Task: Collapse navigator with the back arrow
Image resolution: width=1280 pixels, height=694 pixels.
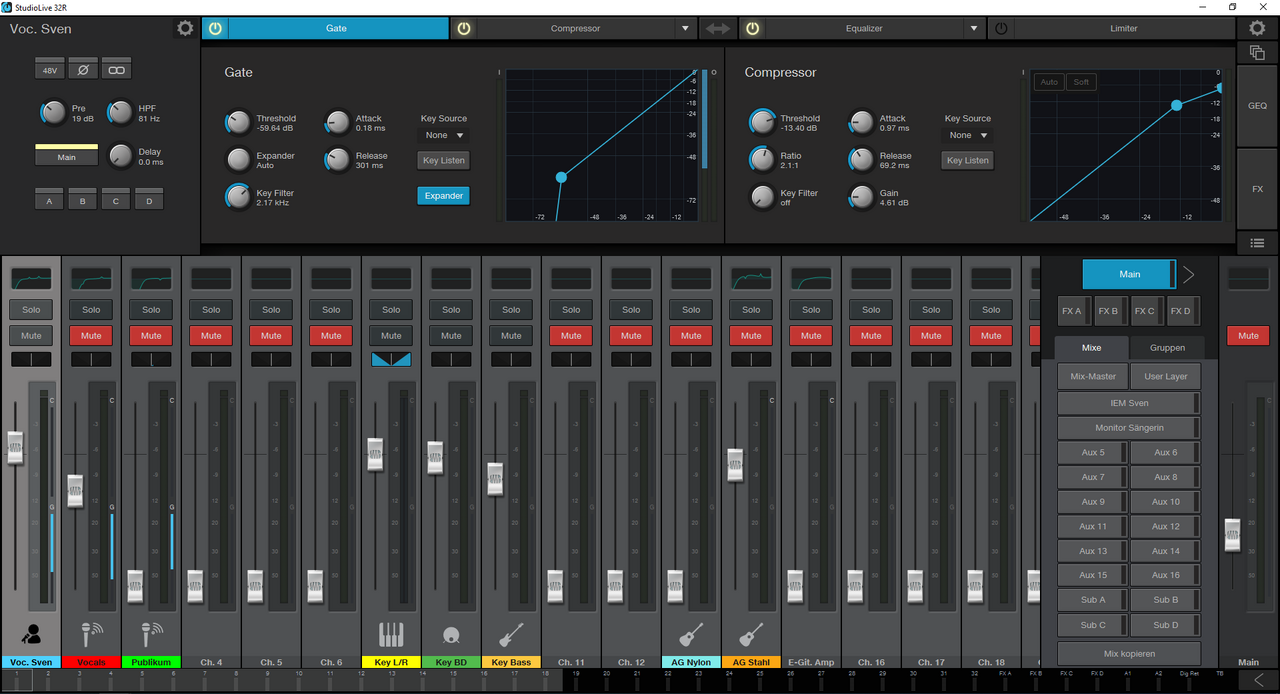Action: tap(1258, 681)
